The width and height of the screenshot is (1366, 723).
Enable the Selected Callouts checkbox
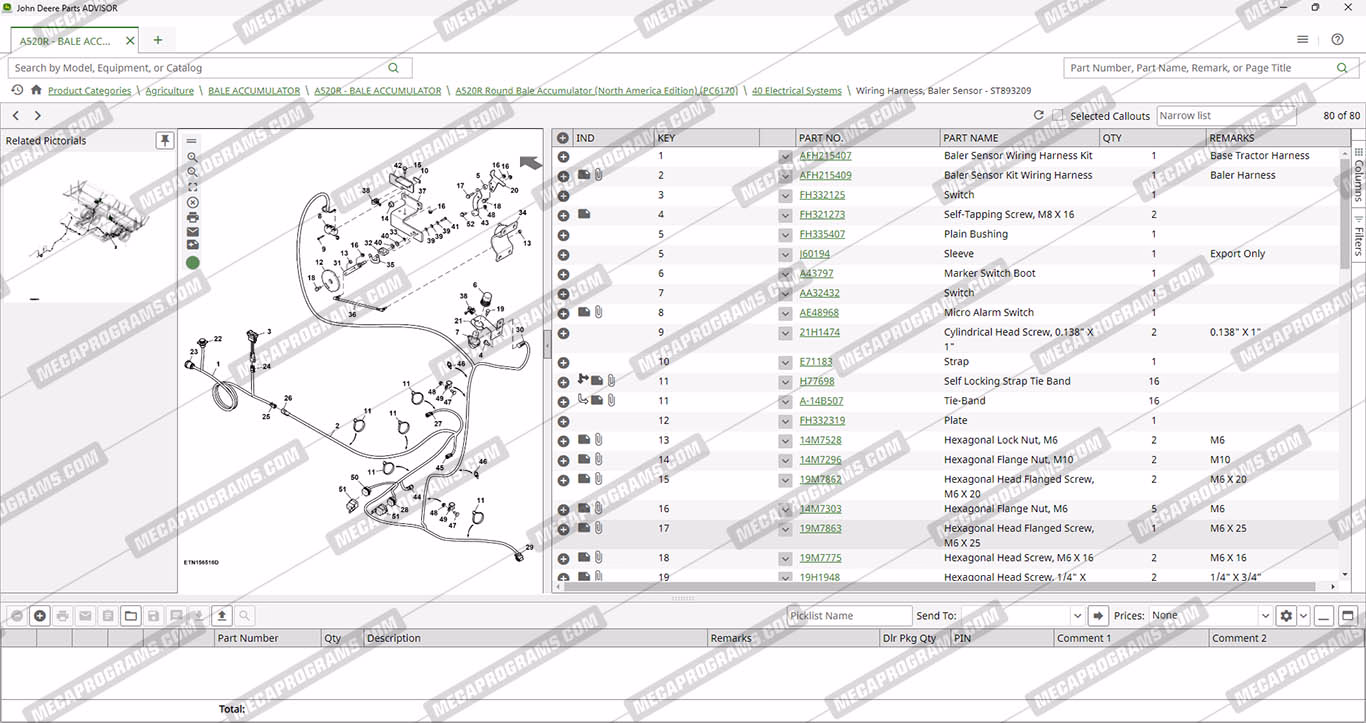click(x=1058, y=116)
